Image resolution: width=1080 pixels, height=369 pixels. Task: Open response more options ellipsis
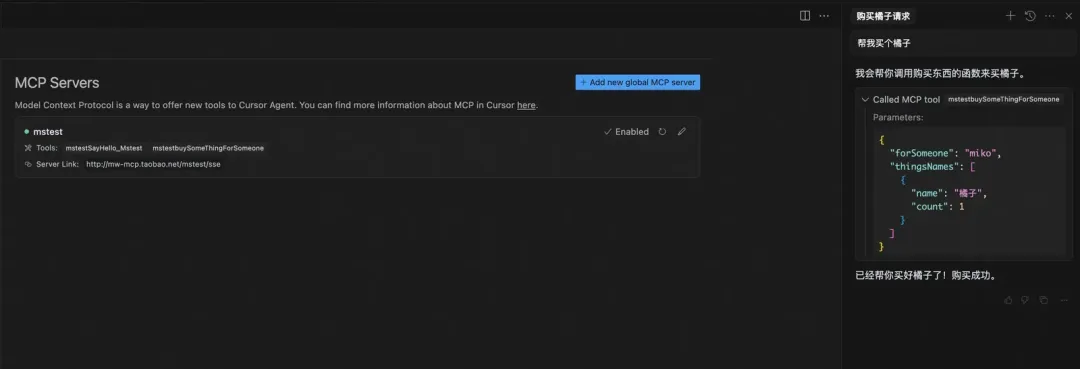pyautogui.click(x=1064, y=300)
